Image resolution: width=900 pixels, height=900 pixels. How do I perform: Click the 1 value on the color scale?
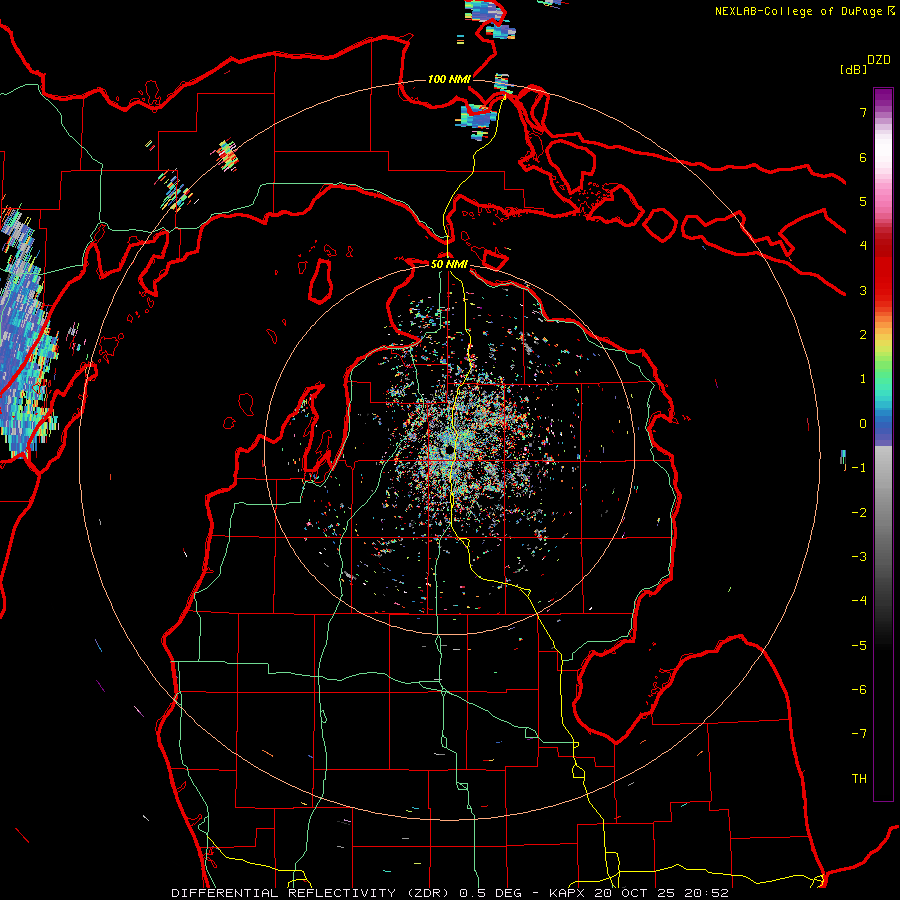click(863, 379)
